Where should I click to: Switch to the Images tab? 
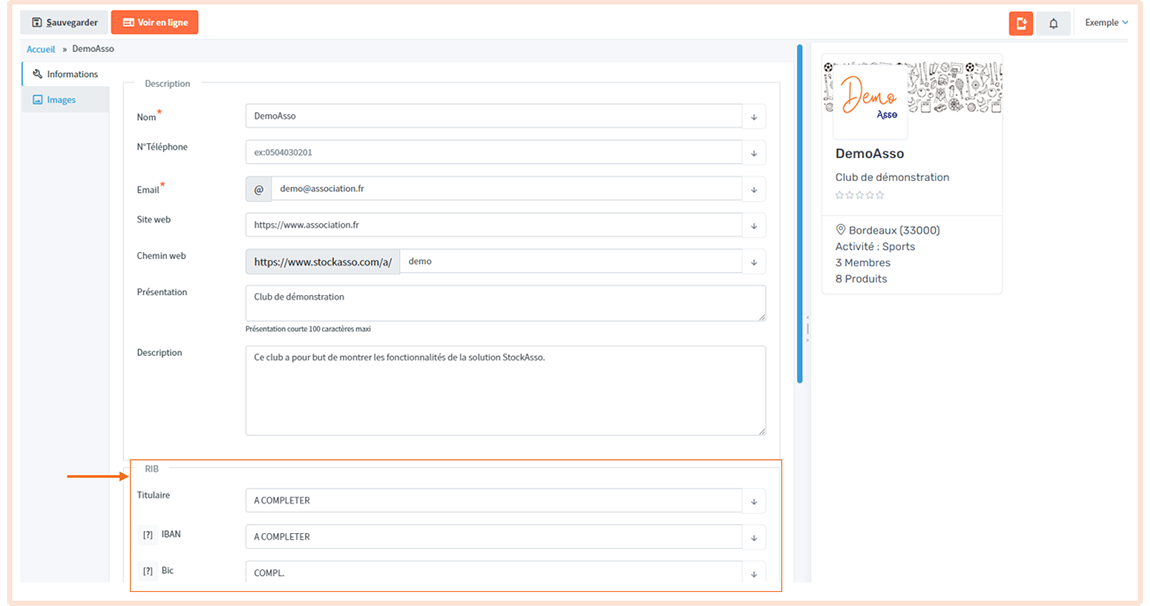click(x=61, y=100)
